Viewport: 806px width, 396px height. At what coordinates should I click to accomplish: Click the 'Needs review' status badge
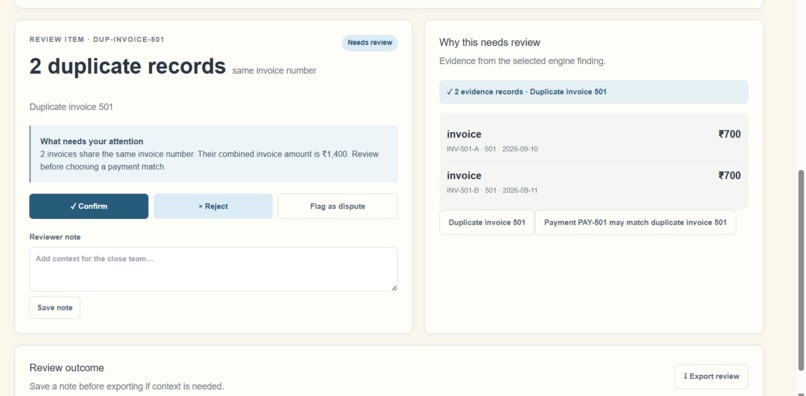click(x=370, y=43)
